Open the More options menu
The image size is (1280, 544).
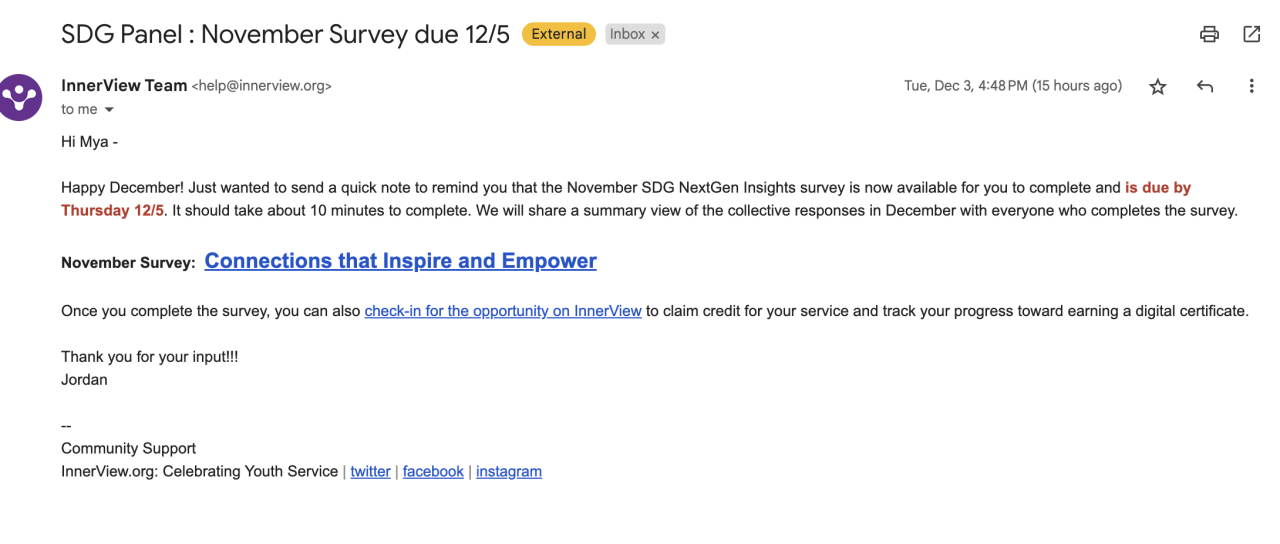tap(1251, 87)
